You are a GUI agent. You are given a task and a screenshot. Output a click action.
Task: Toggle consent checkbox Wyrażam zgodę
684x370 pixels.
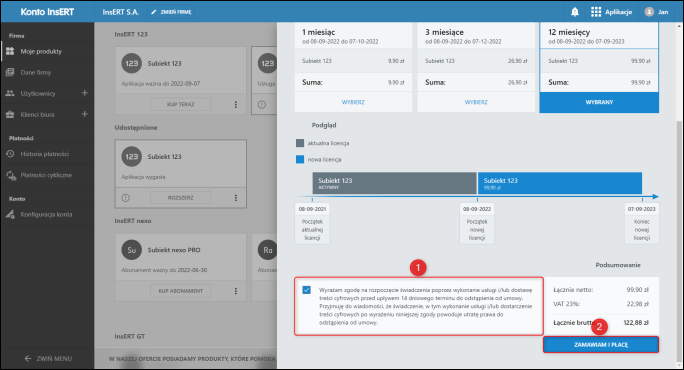coord(307,290)
